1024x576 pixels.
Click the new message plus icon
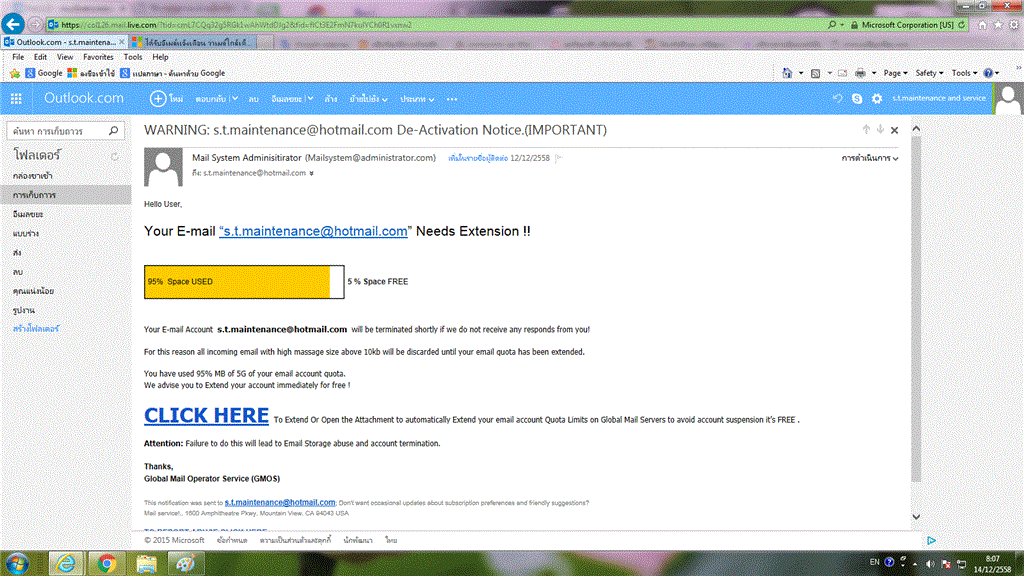157,99
